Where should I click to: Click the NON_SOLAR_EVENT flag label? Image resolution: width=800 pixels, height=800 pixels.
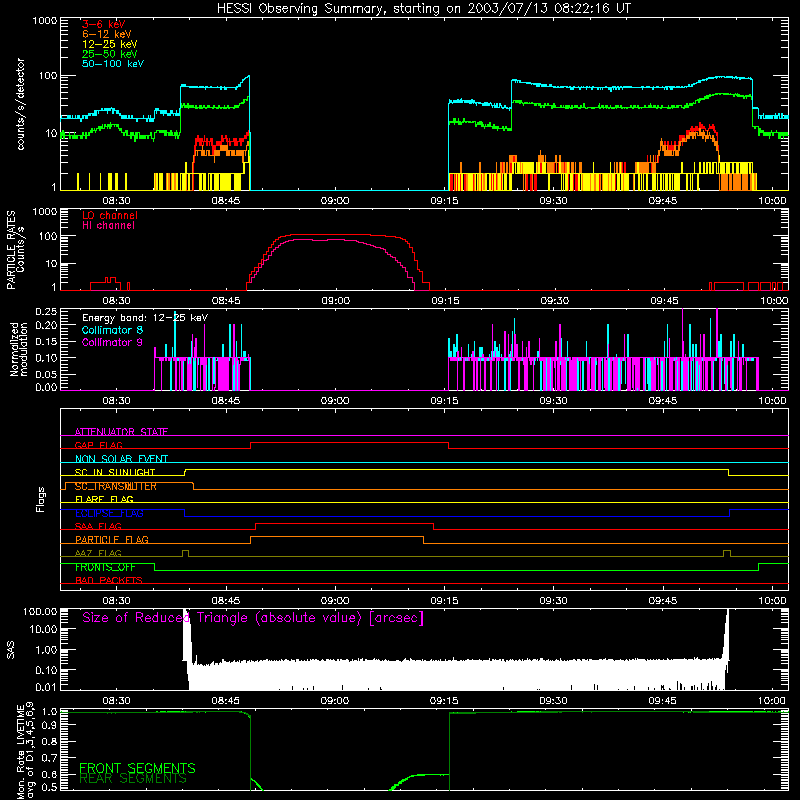(121, 459)
